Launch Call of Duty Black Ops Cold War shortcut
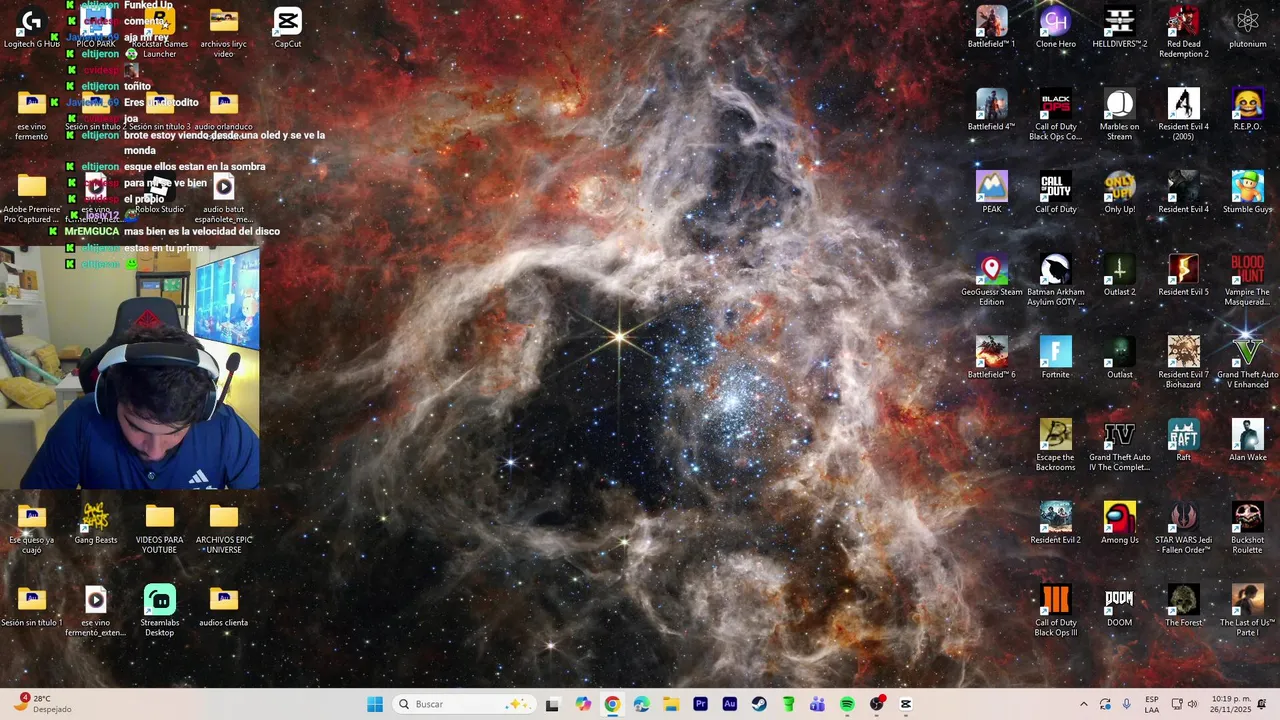Screen dimensions: 1280x720 (x=1056, y=115)
